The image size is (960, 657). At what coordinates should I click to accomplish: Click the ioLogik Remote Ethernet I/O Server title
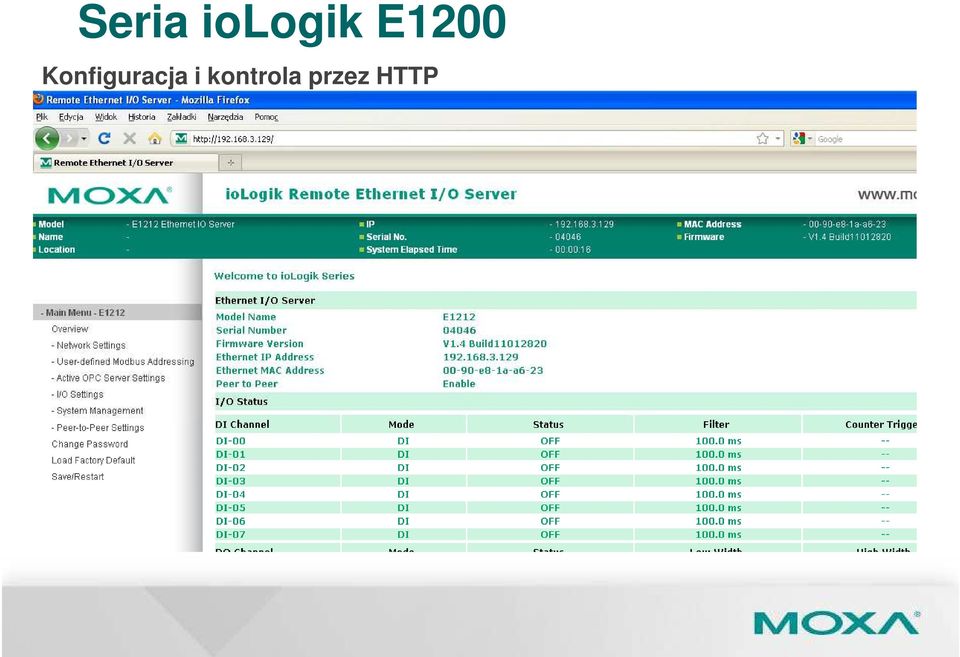click(371, 194)
